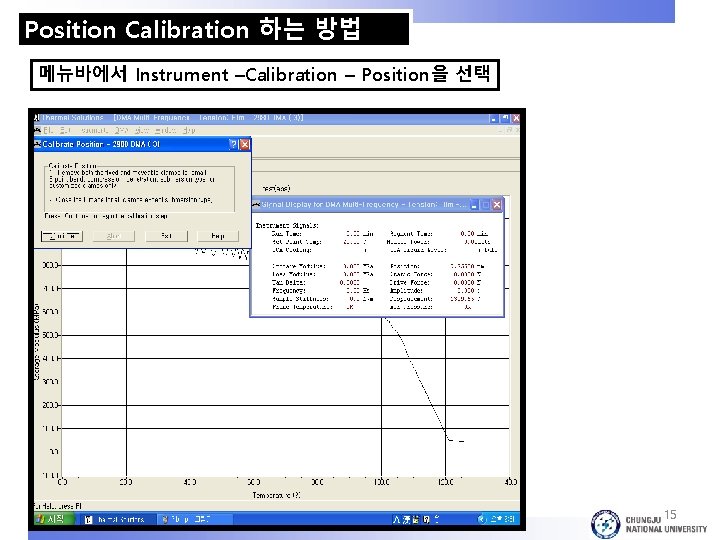The height and width of the screenshot is (540, 720).
Task: Click the 'Tan Delta:' signal label
Action: (288, 282)
